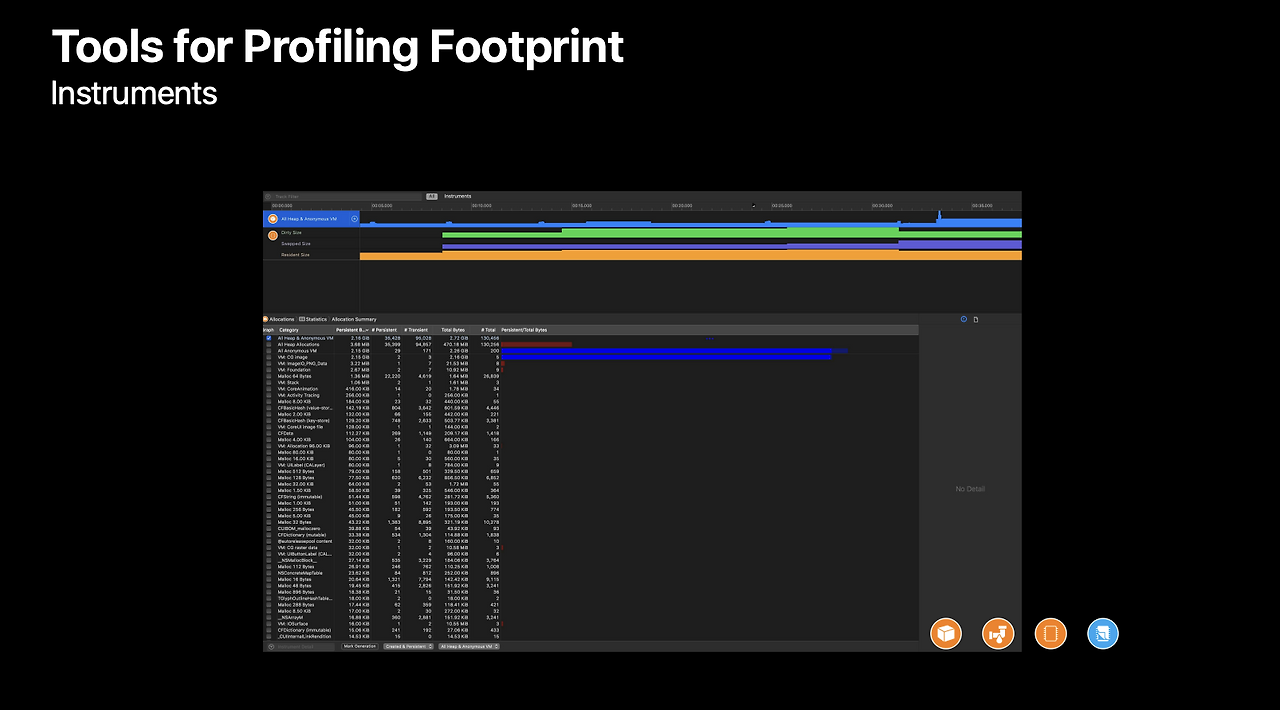This screenshot has width=1280, height=710.
Task: Select the VM: ImageIO_PNG_Data row
Action: point(590,364)
